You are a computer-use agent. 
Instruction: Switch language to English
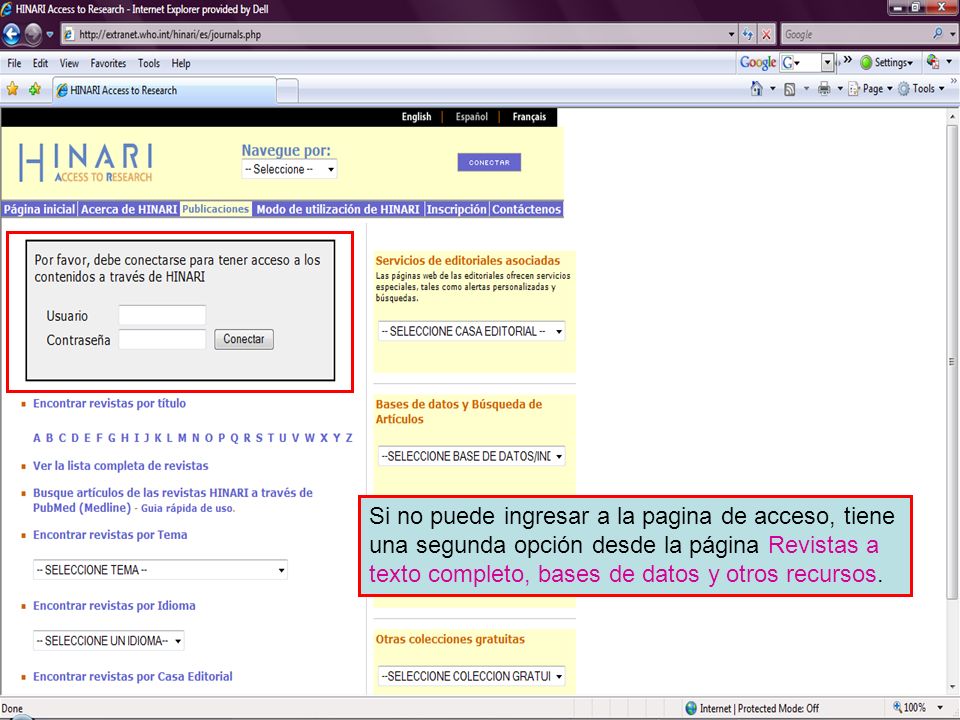click(416, 116)
